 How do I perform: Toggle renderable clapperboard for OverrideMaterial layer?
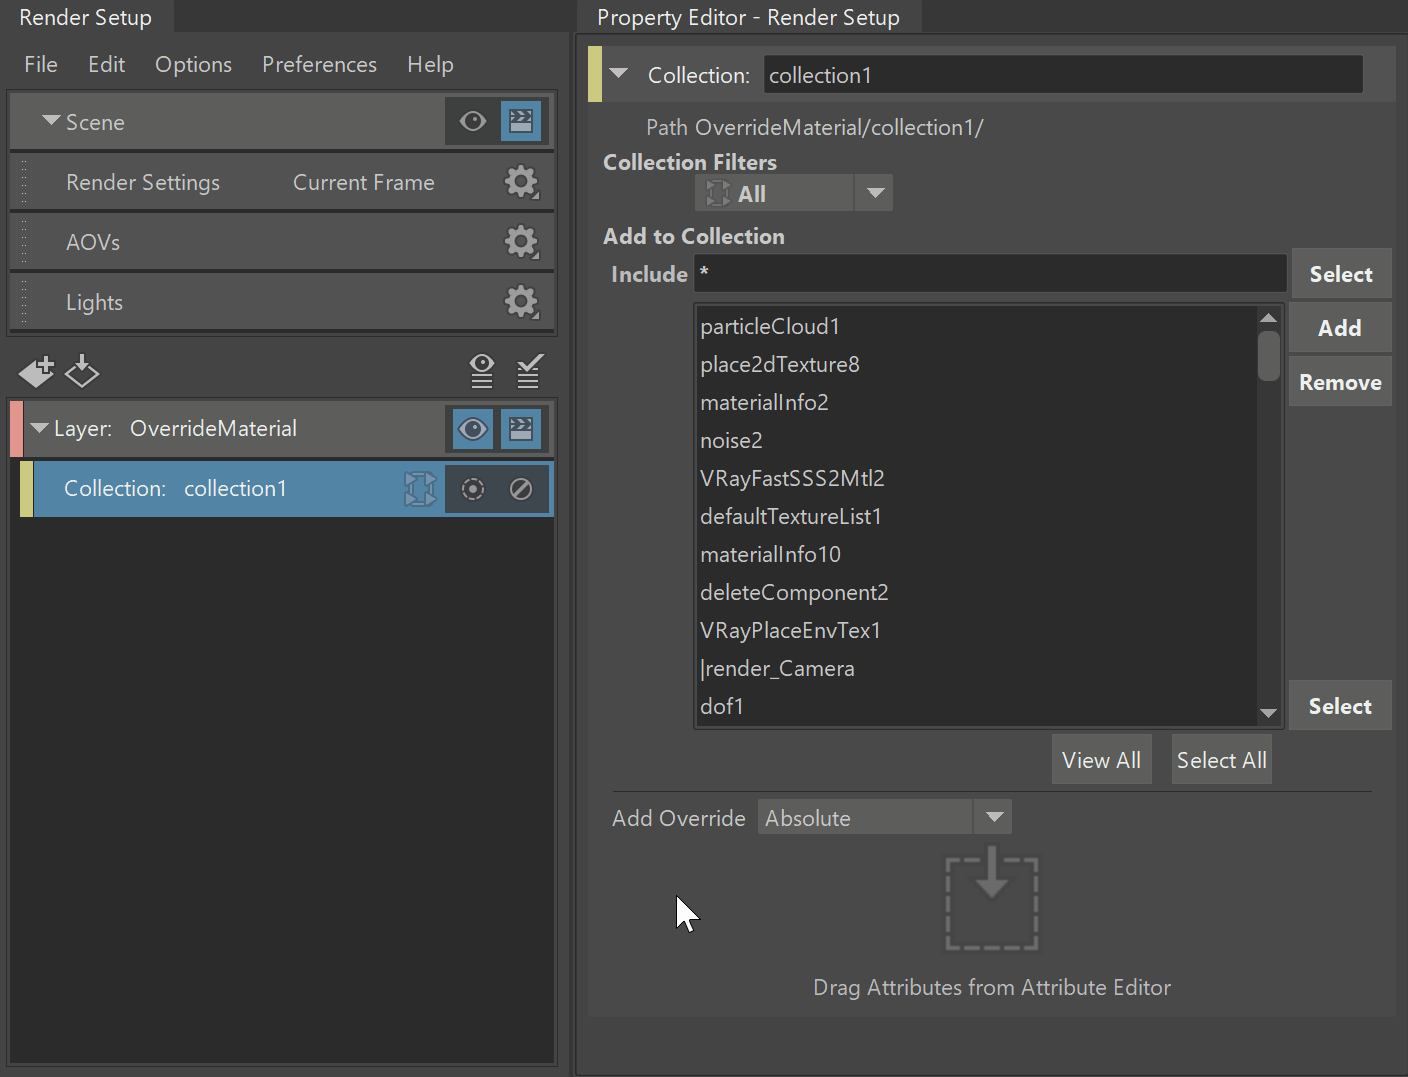point(521,429)
